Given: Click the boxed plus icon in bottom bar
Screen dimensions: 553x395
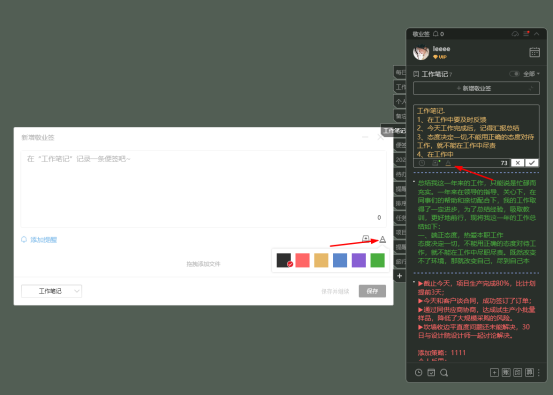Looking at the screenshot, I should tap(494, 372).
